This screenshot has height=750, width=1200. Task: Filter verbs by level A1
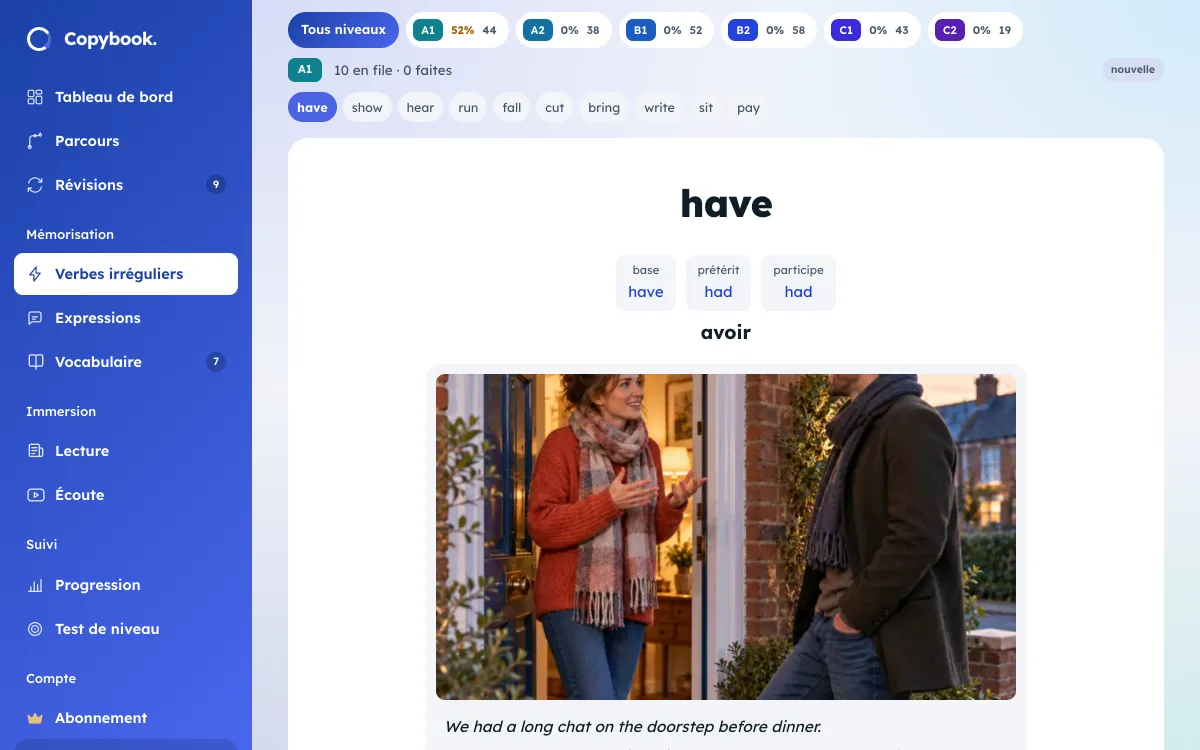(457, 30)
